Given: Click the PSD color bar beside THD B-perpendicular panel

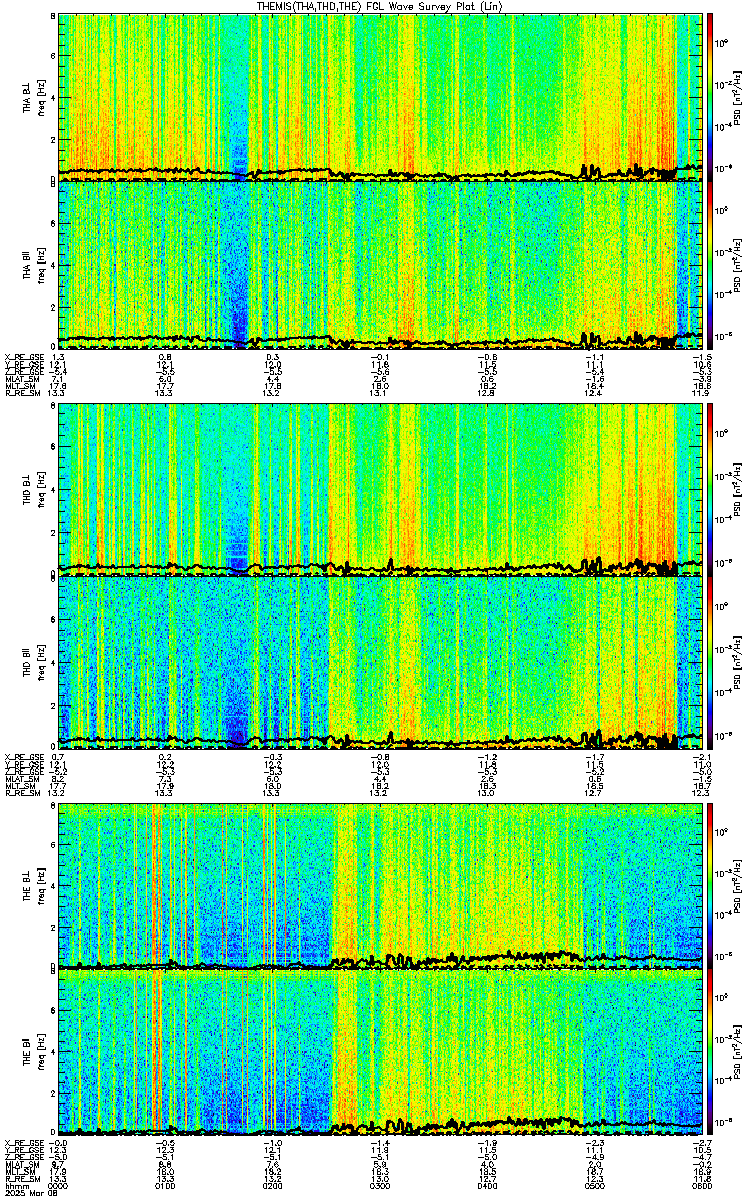Looking at the screenshot, I should 710,491.
